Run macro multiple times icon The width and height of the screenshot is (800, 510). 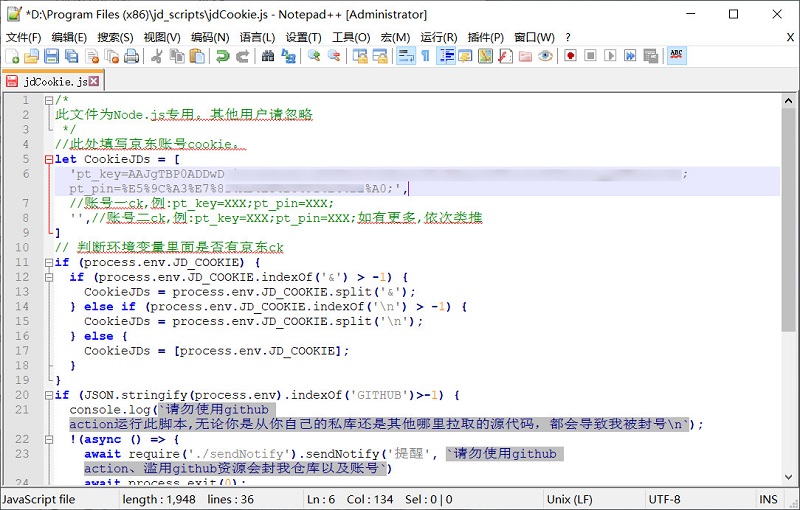pyautogui.click(x=631, y=56)
